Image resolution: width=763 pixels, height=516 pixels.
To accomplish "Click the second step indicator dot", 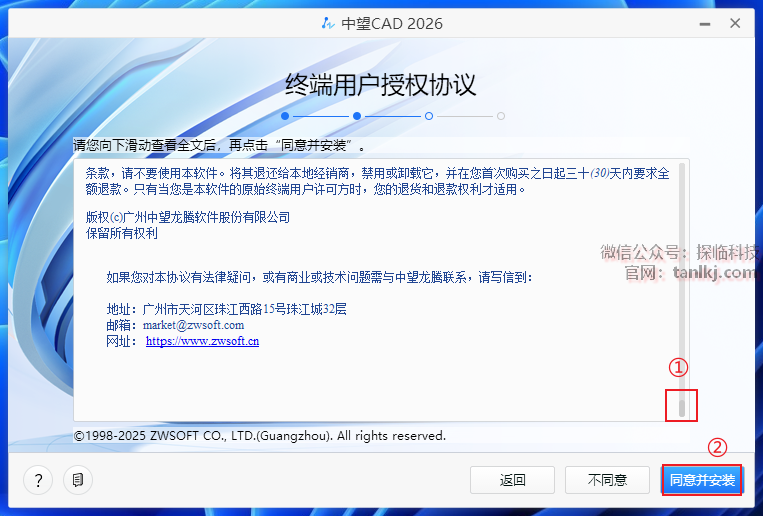I will [357, 116].
